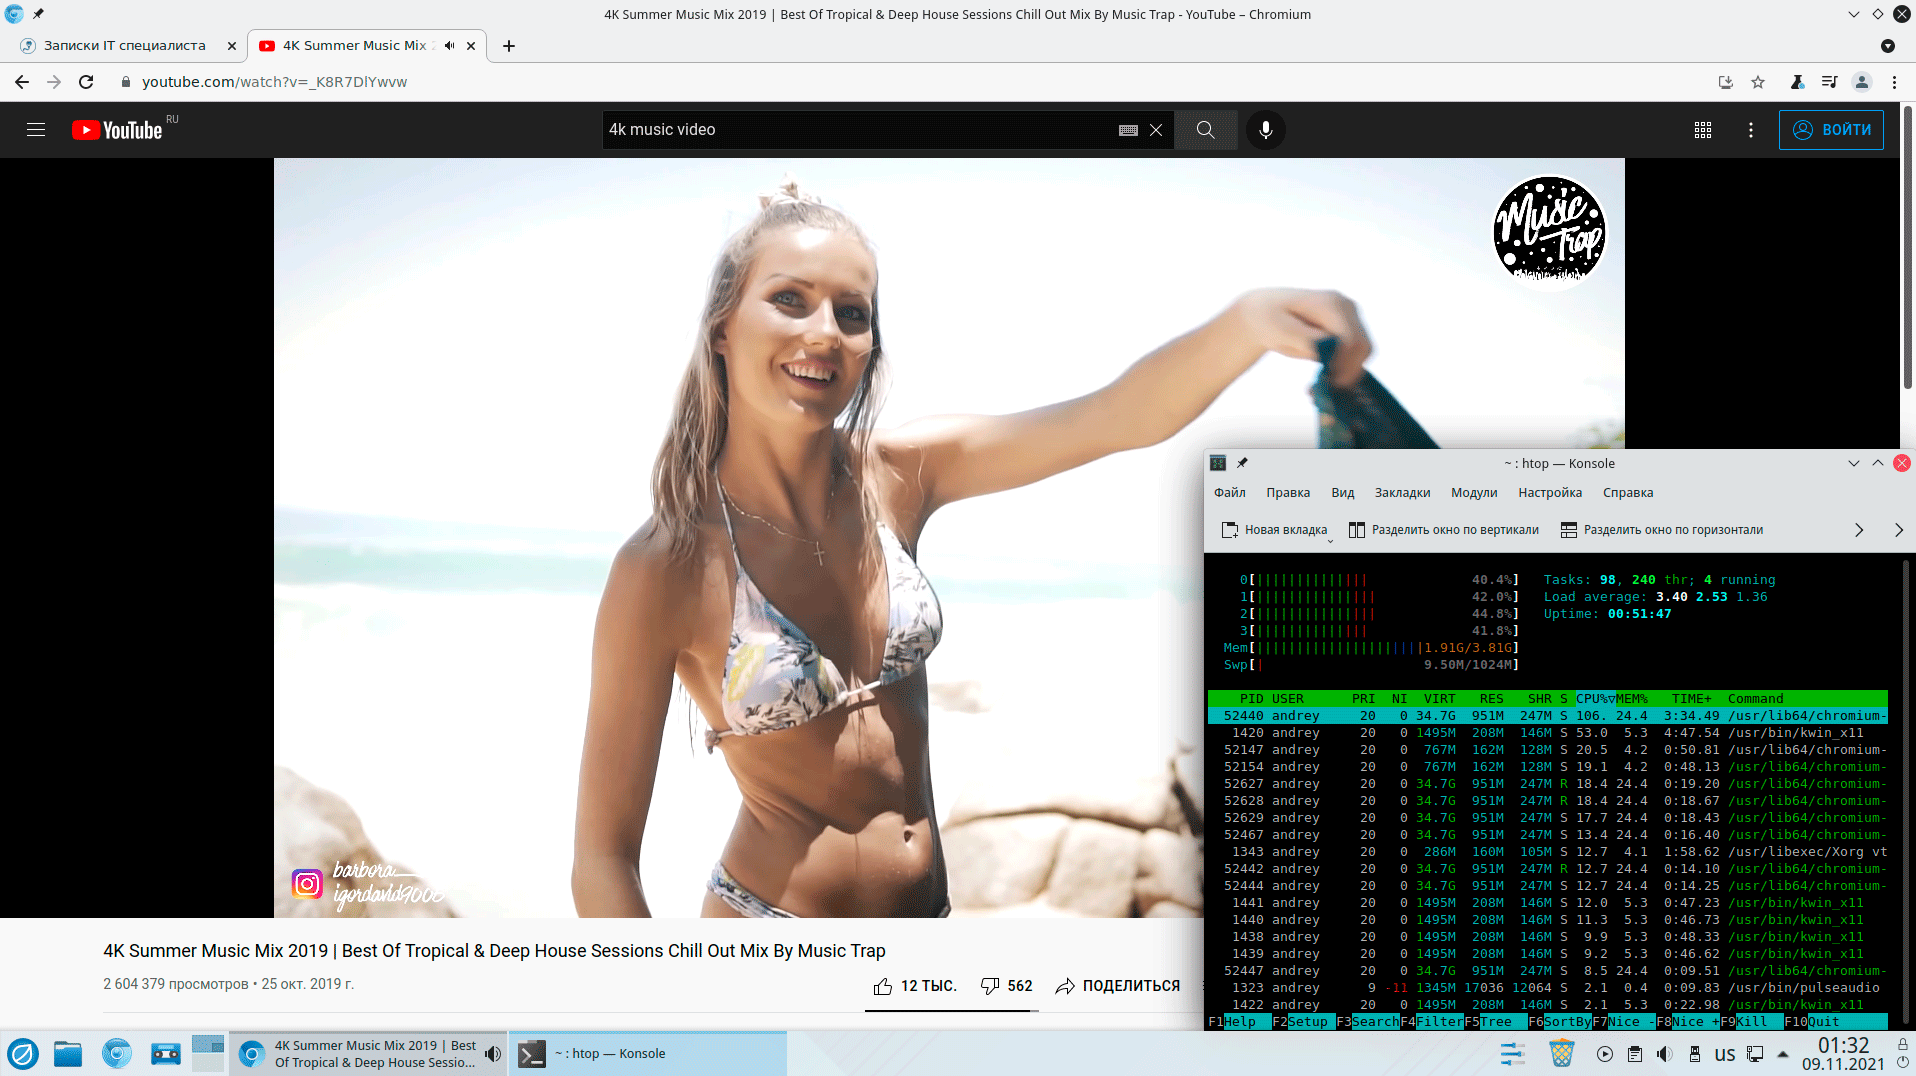Open the YouTube apps grid
1916x1076 pixels.
coord(1703,130)
